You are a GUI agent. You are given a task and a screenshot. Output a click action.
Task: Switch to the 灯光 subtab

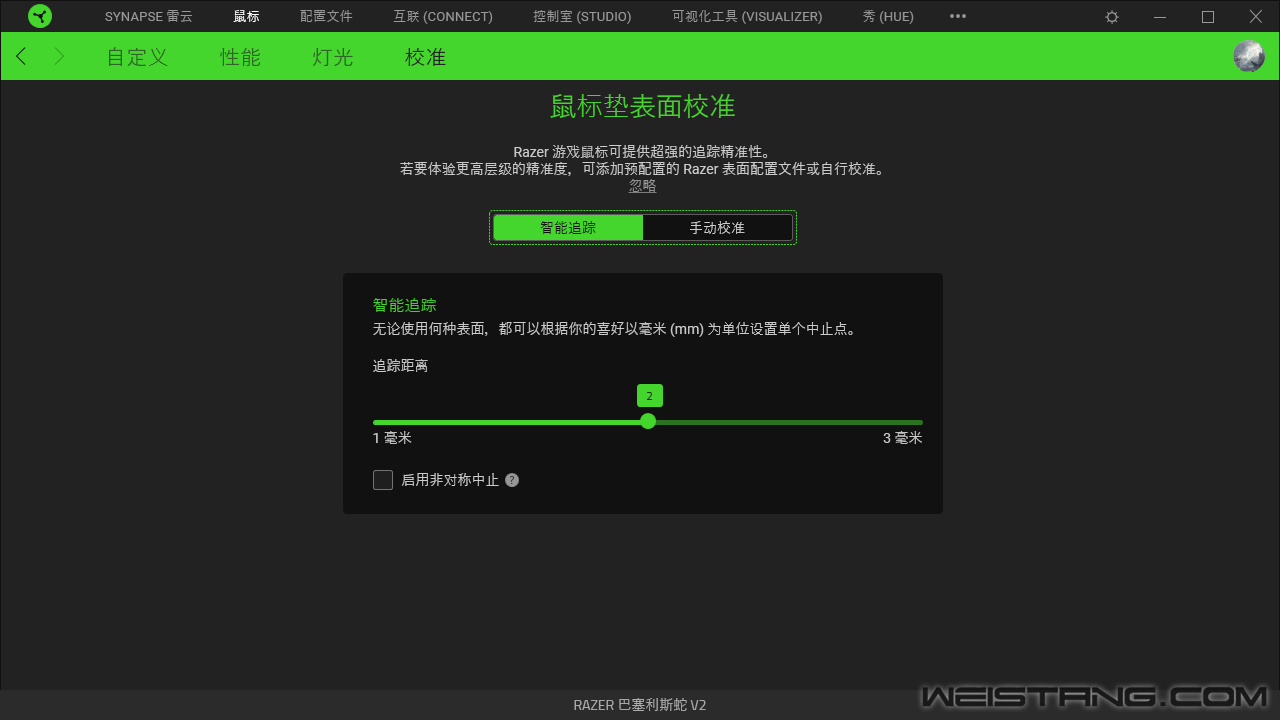click(333, 57)
